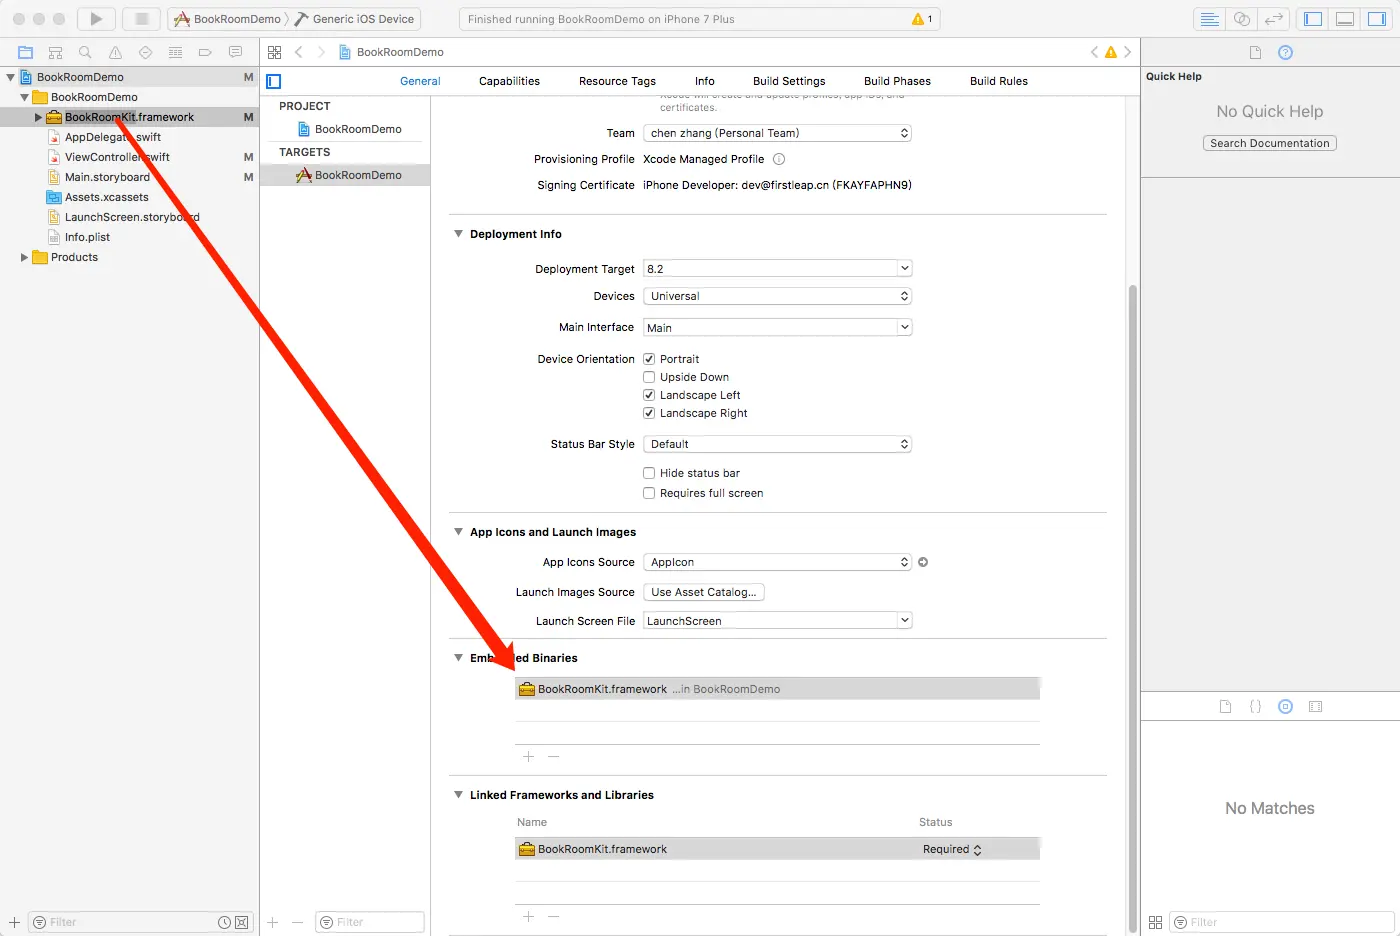Show the Object library
Image resolution: width=1400 pixels, height=936 pixels.
click(x=1286, y=706)
